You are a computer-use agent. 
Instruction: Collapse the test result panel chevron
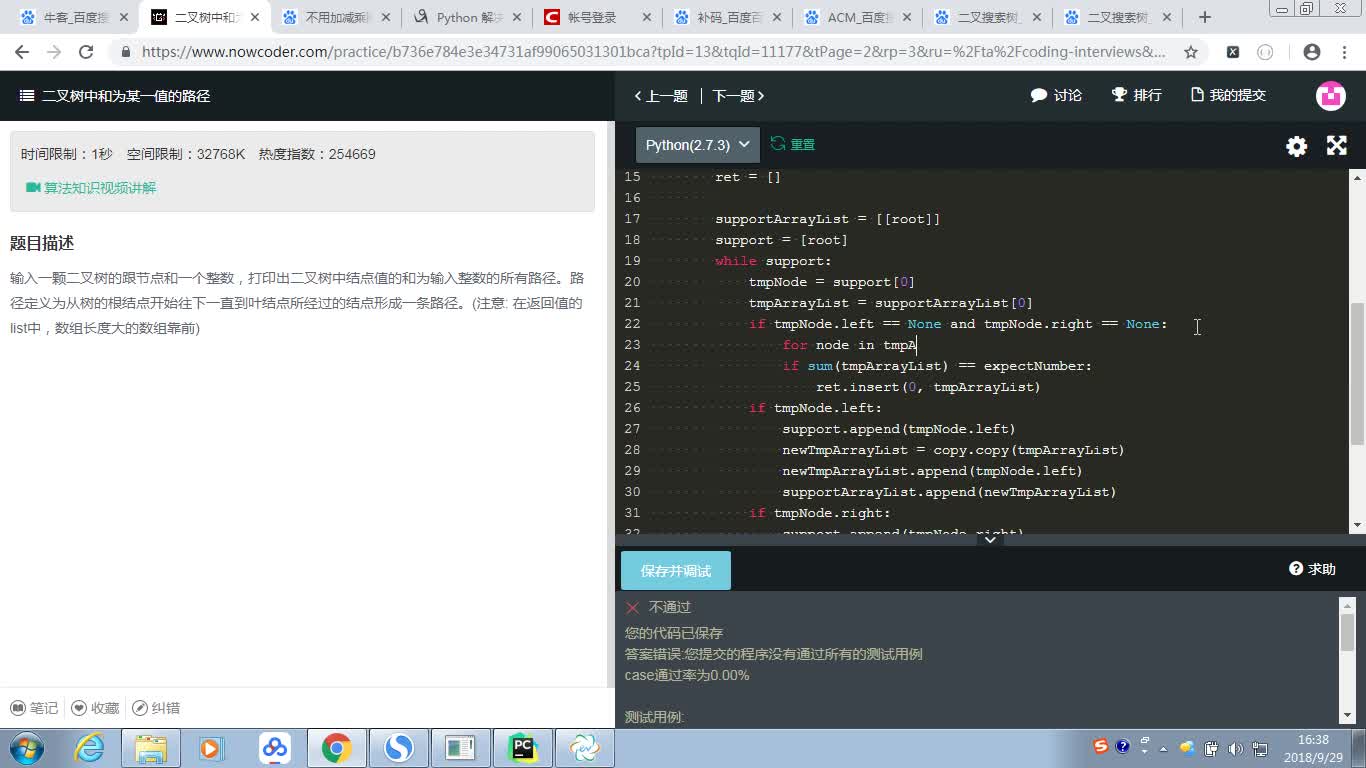pyautogui.click(x=990, y=538)
